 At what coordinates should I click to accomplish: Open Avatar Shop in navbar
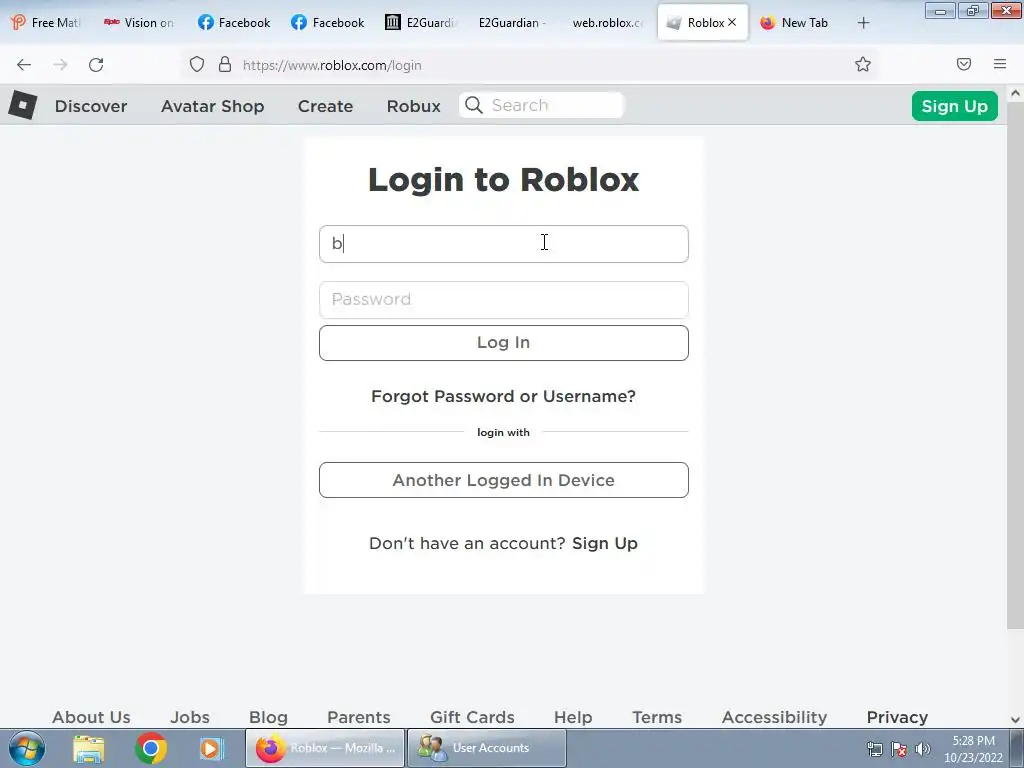click(x=212, y=106)
